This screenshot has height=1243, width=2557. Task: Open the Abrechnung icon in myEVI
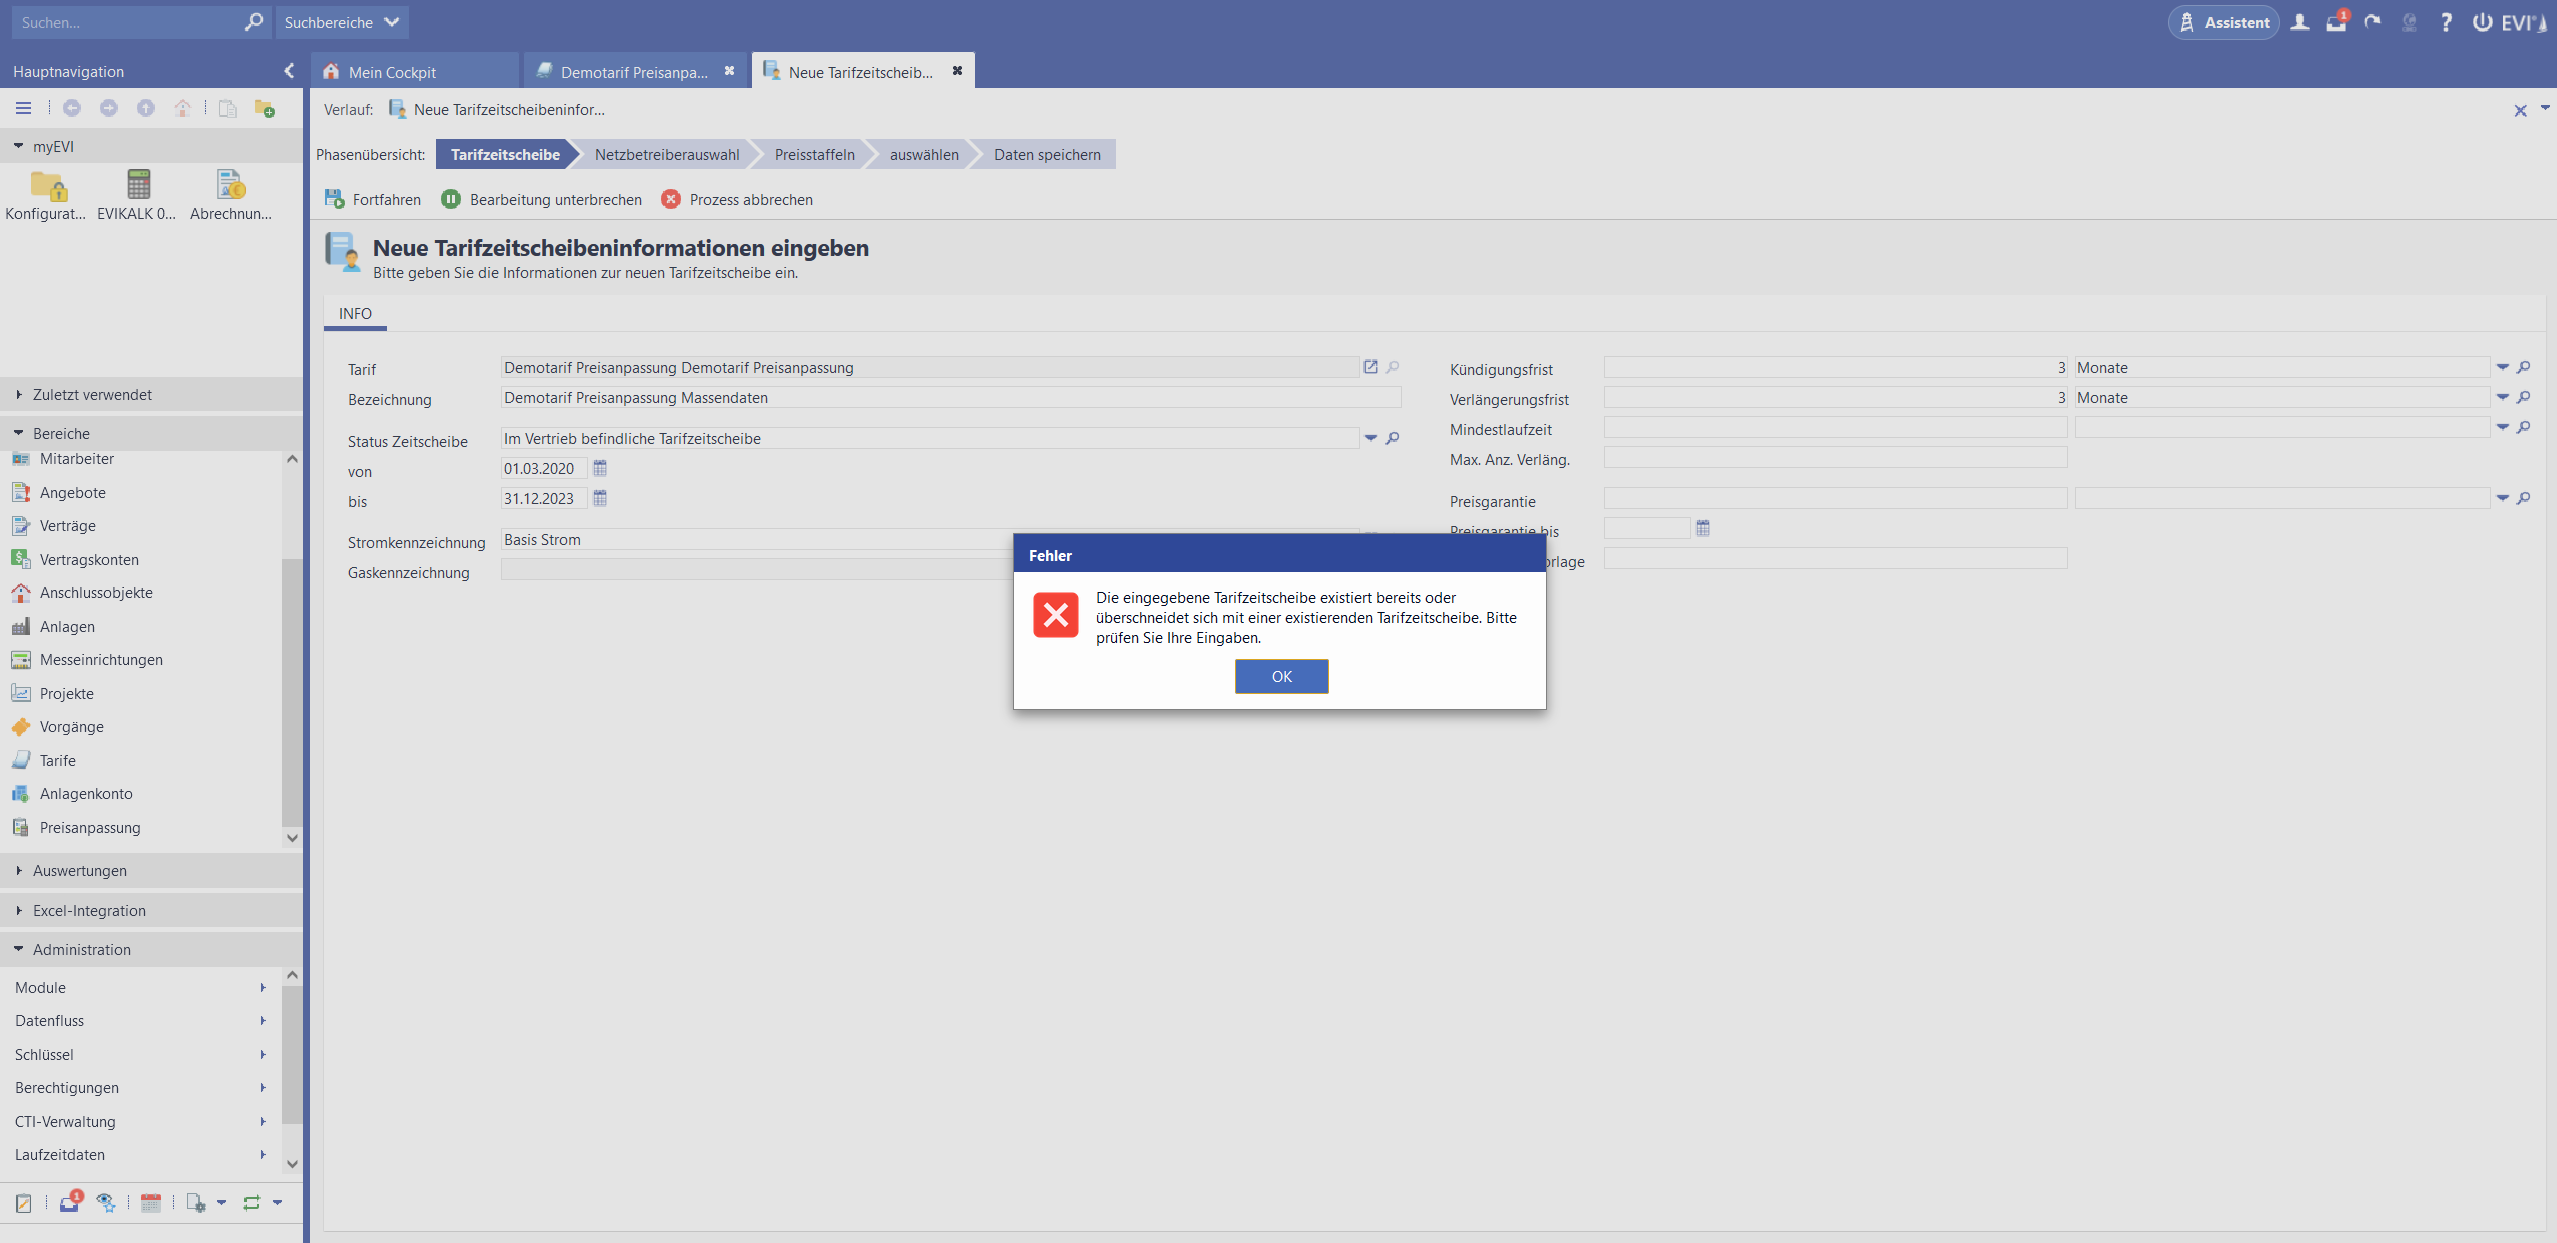(230, 186)
